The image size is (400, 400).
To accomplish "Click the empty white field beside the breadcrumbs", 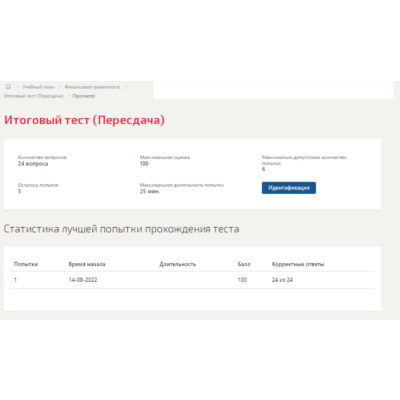I will [x=274, y=90].
